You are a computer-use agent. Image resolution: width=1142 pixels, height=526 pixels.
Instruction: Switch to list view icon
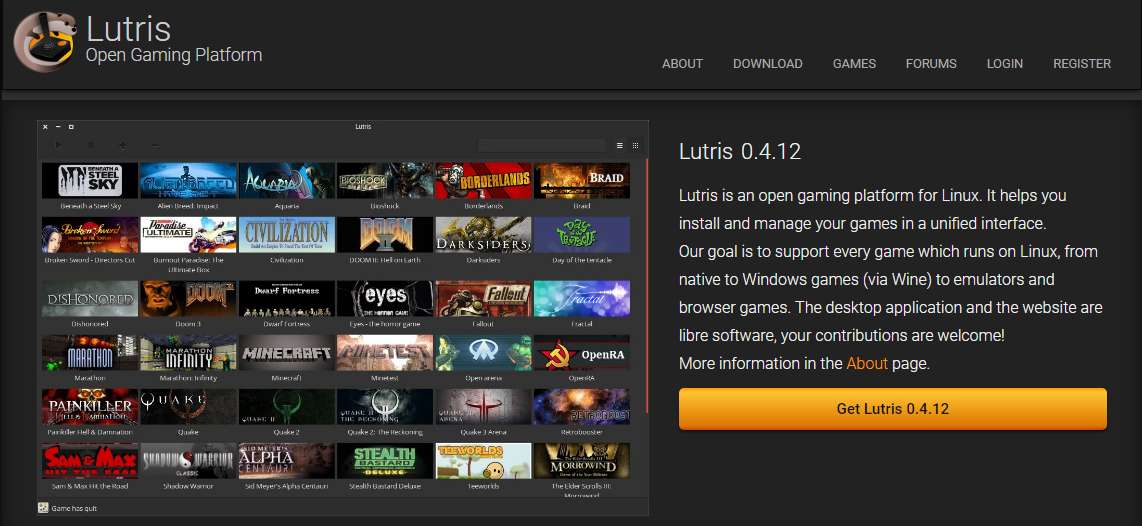(619, 145)
